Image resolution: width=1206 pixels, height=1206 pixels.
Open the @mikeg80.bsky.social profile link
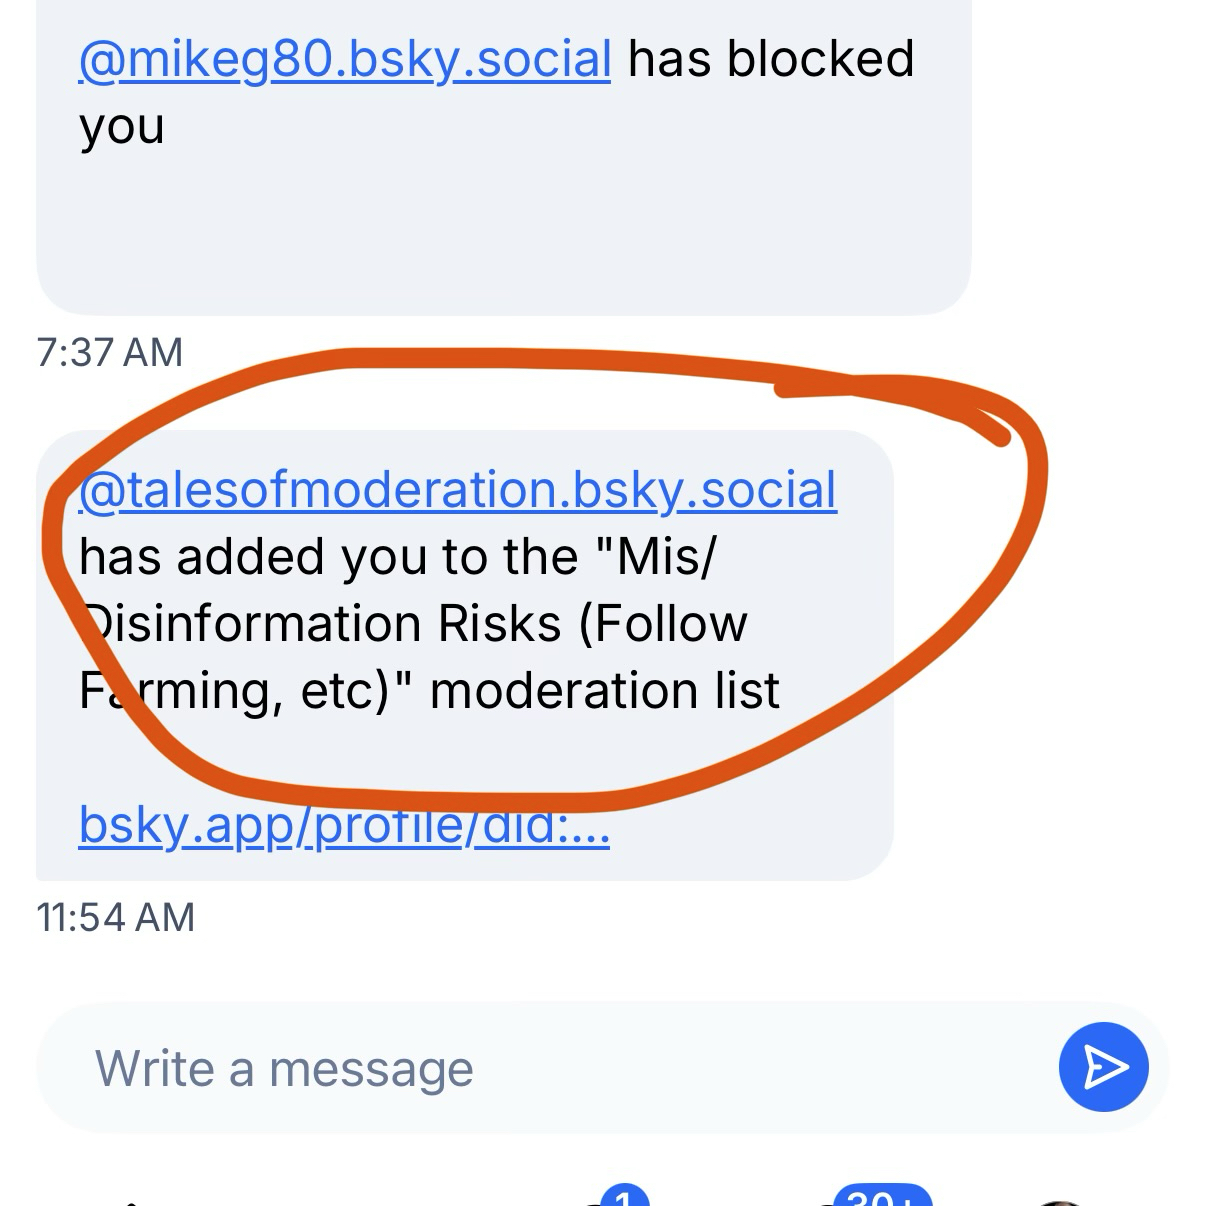[x=344, y=60]
